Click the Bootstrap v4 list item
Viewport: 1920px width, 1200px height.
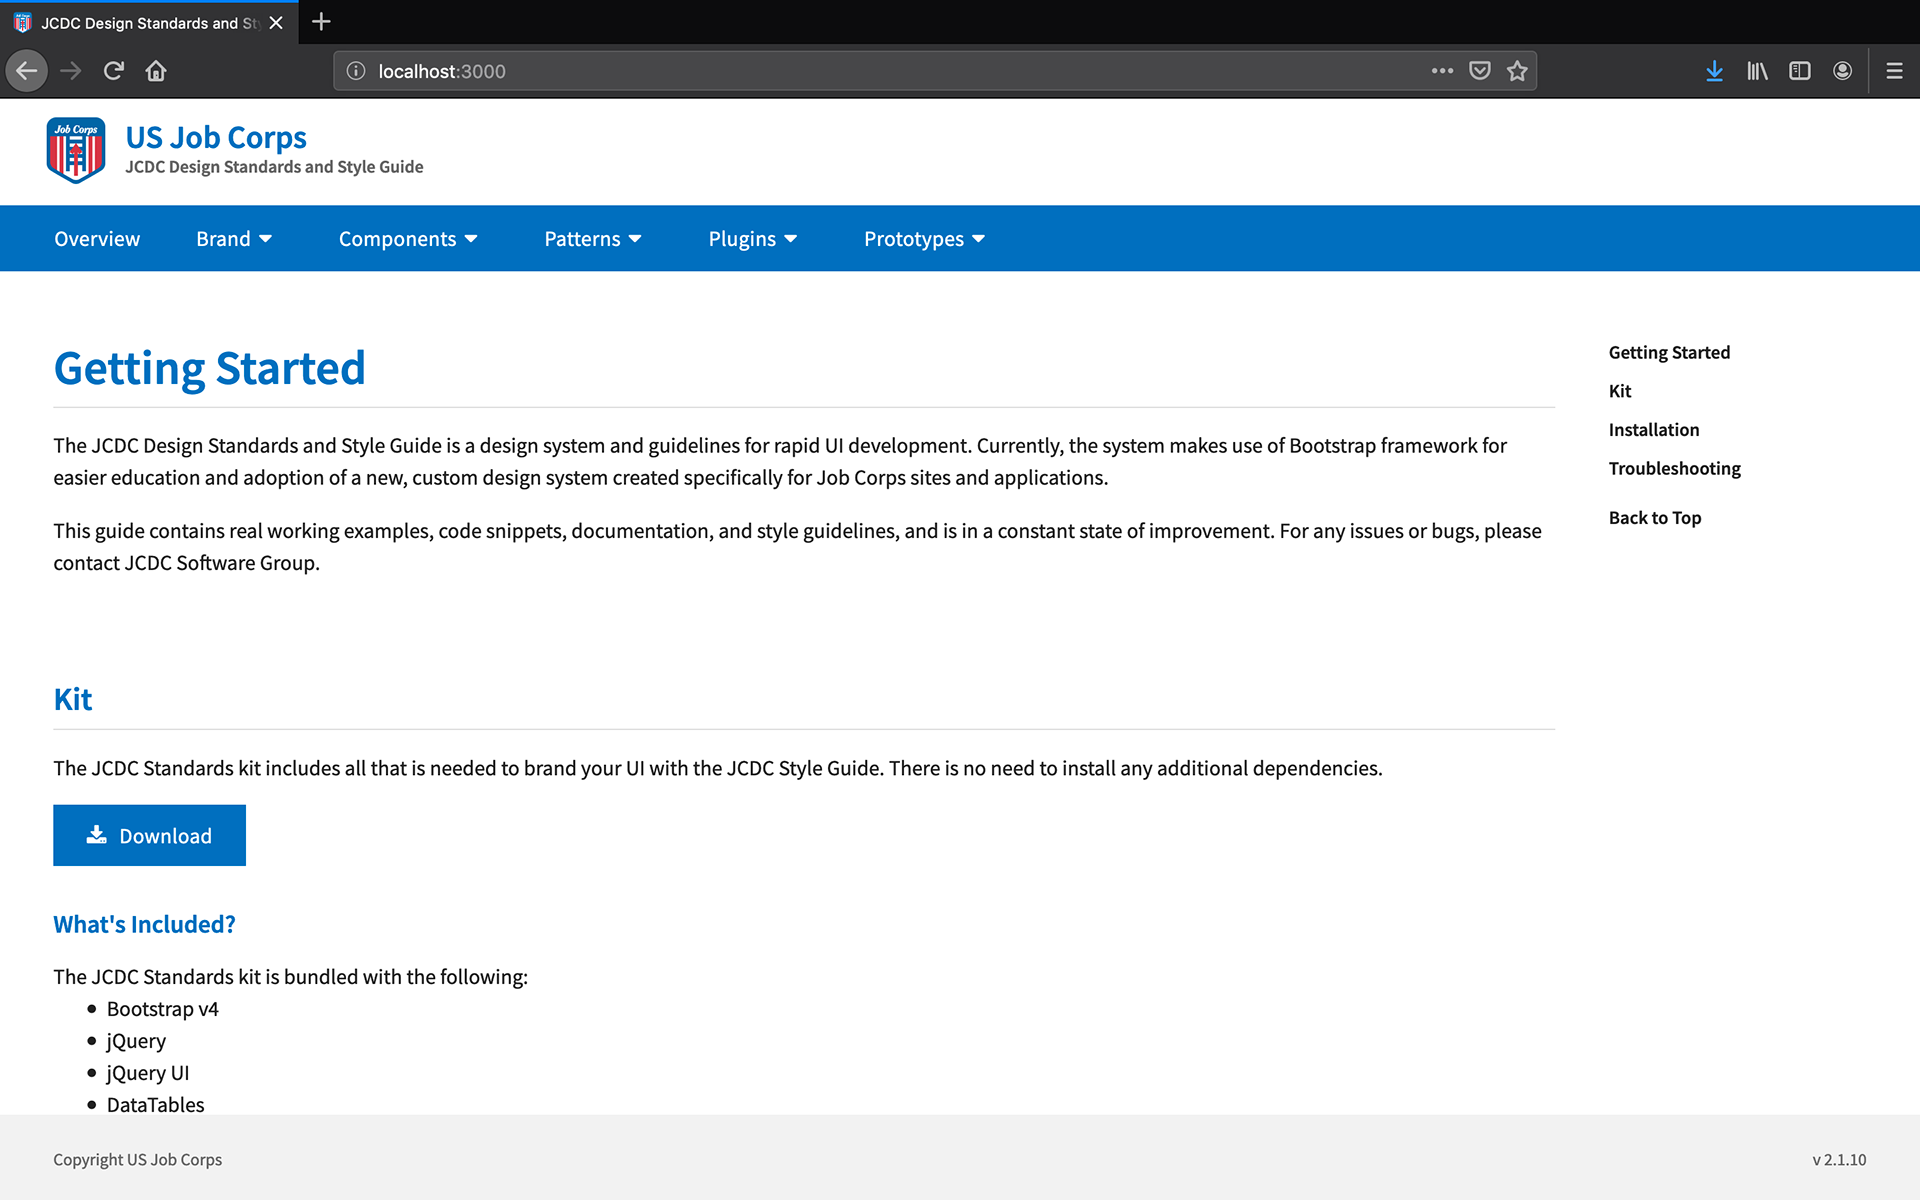click(x=163, y=1009)
